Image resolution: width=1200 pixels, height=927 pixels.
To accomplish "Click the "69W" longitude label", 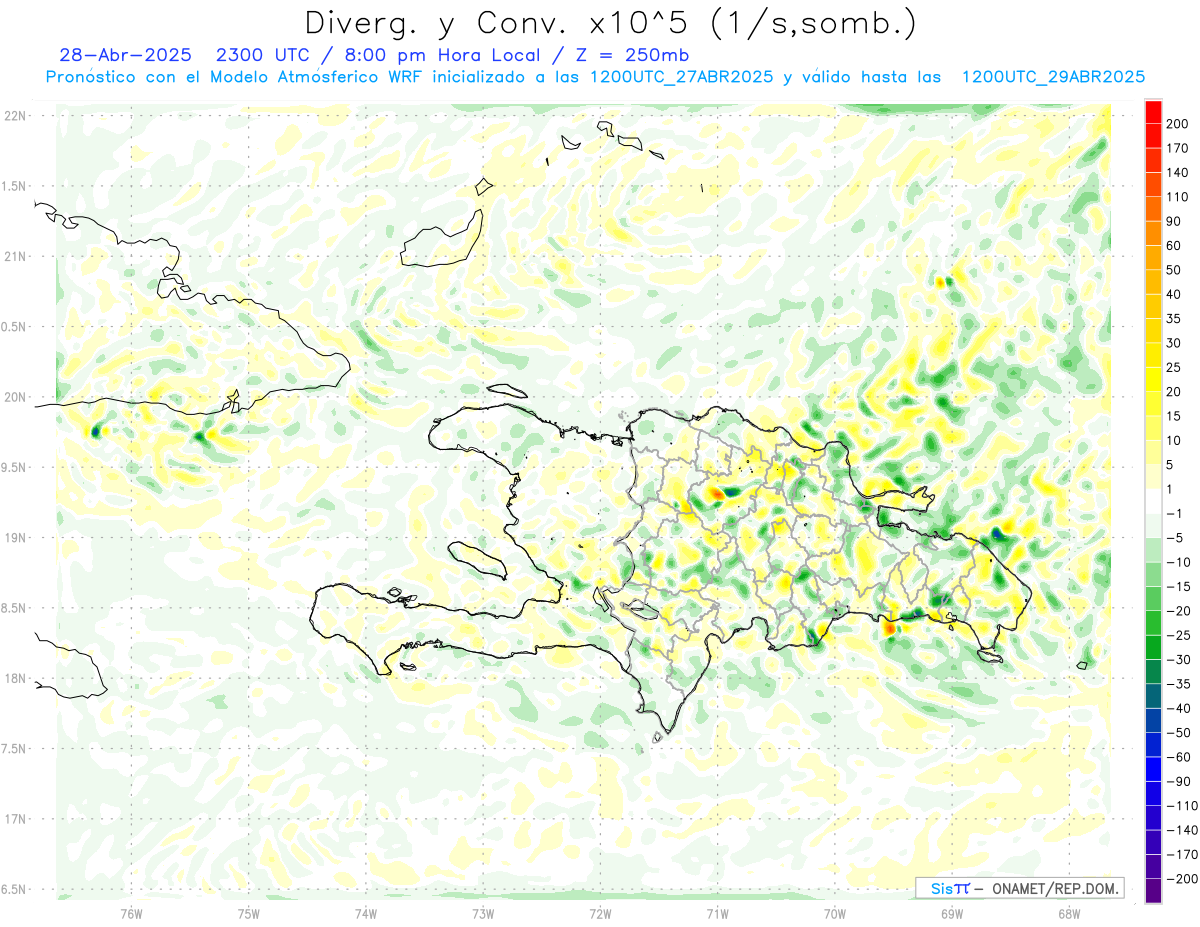I will click(952, 914).
